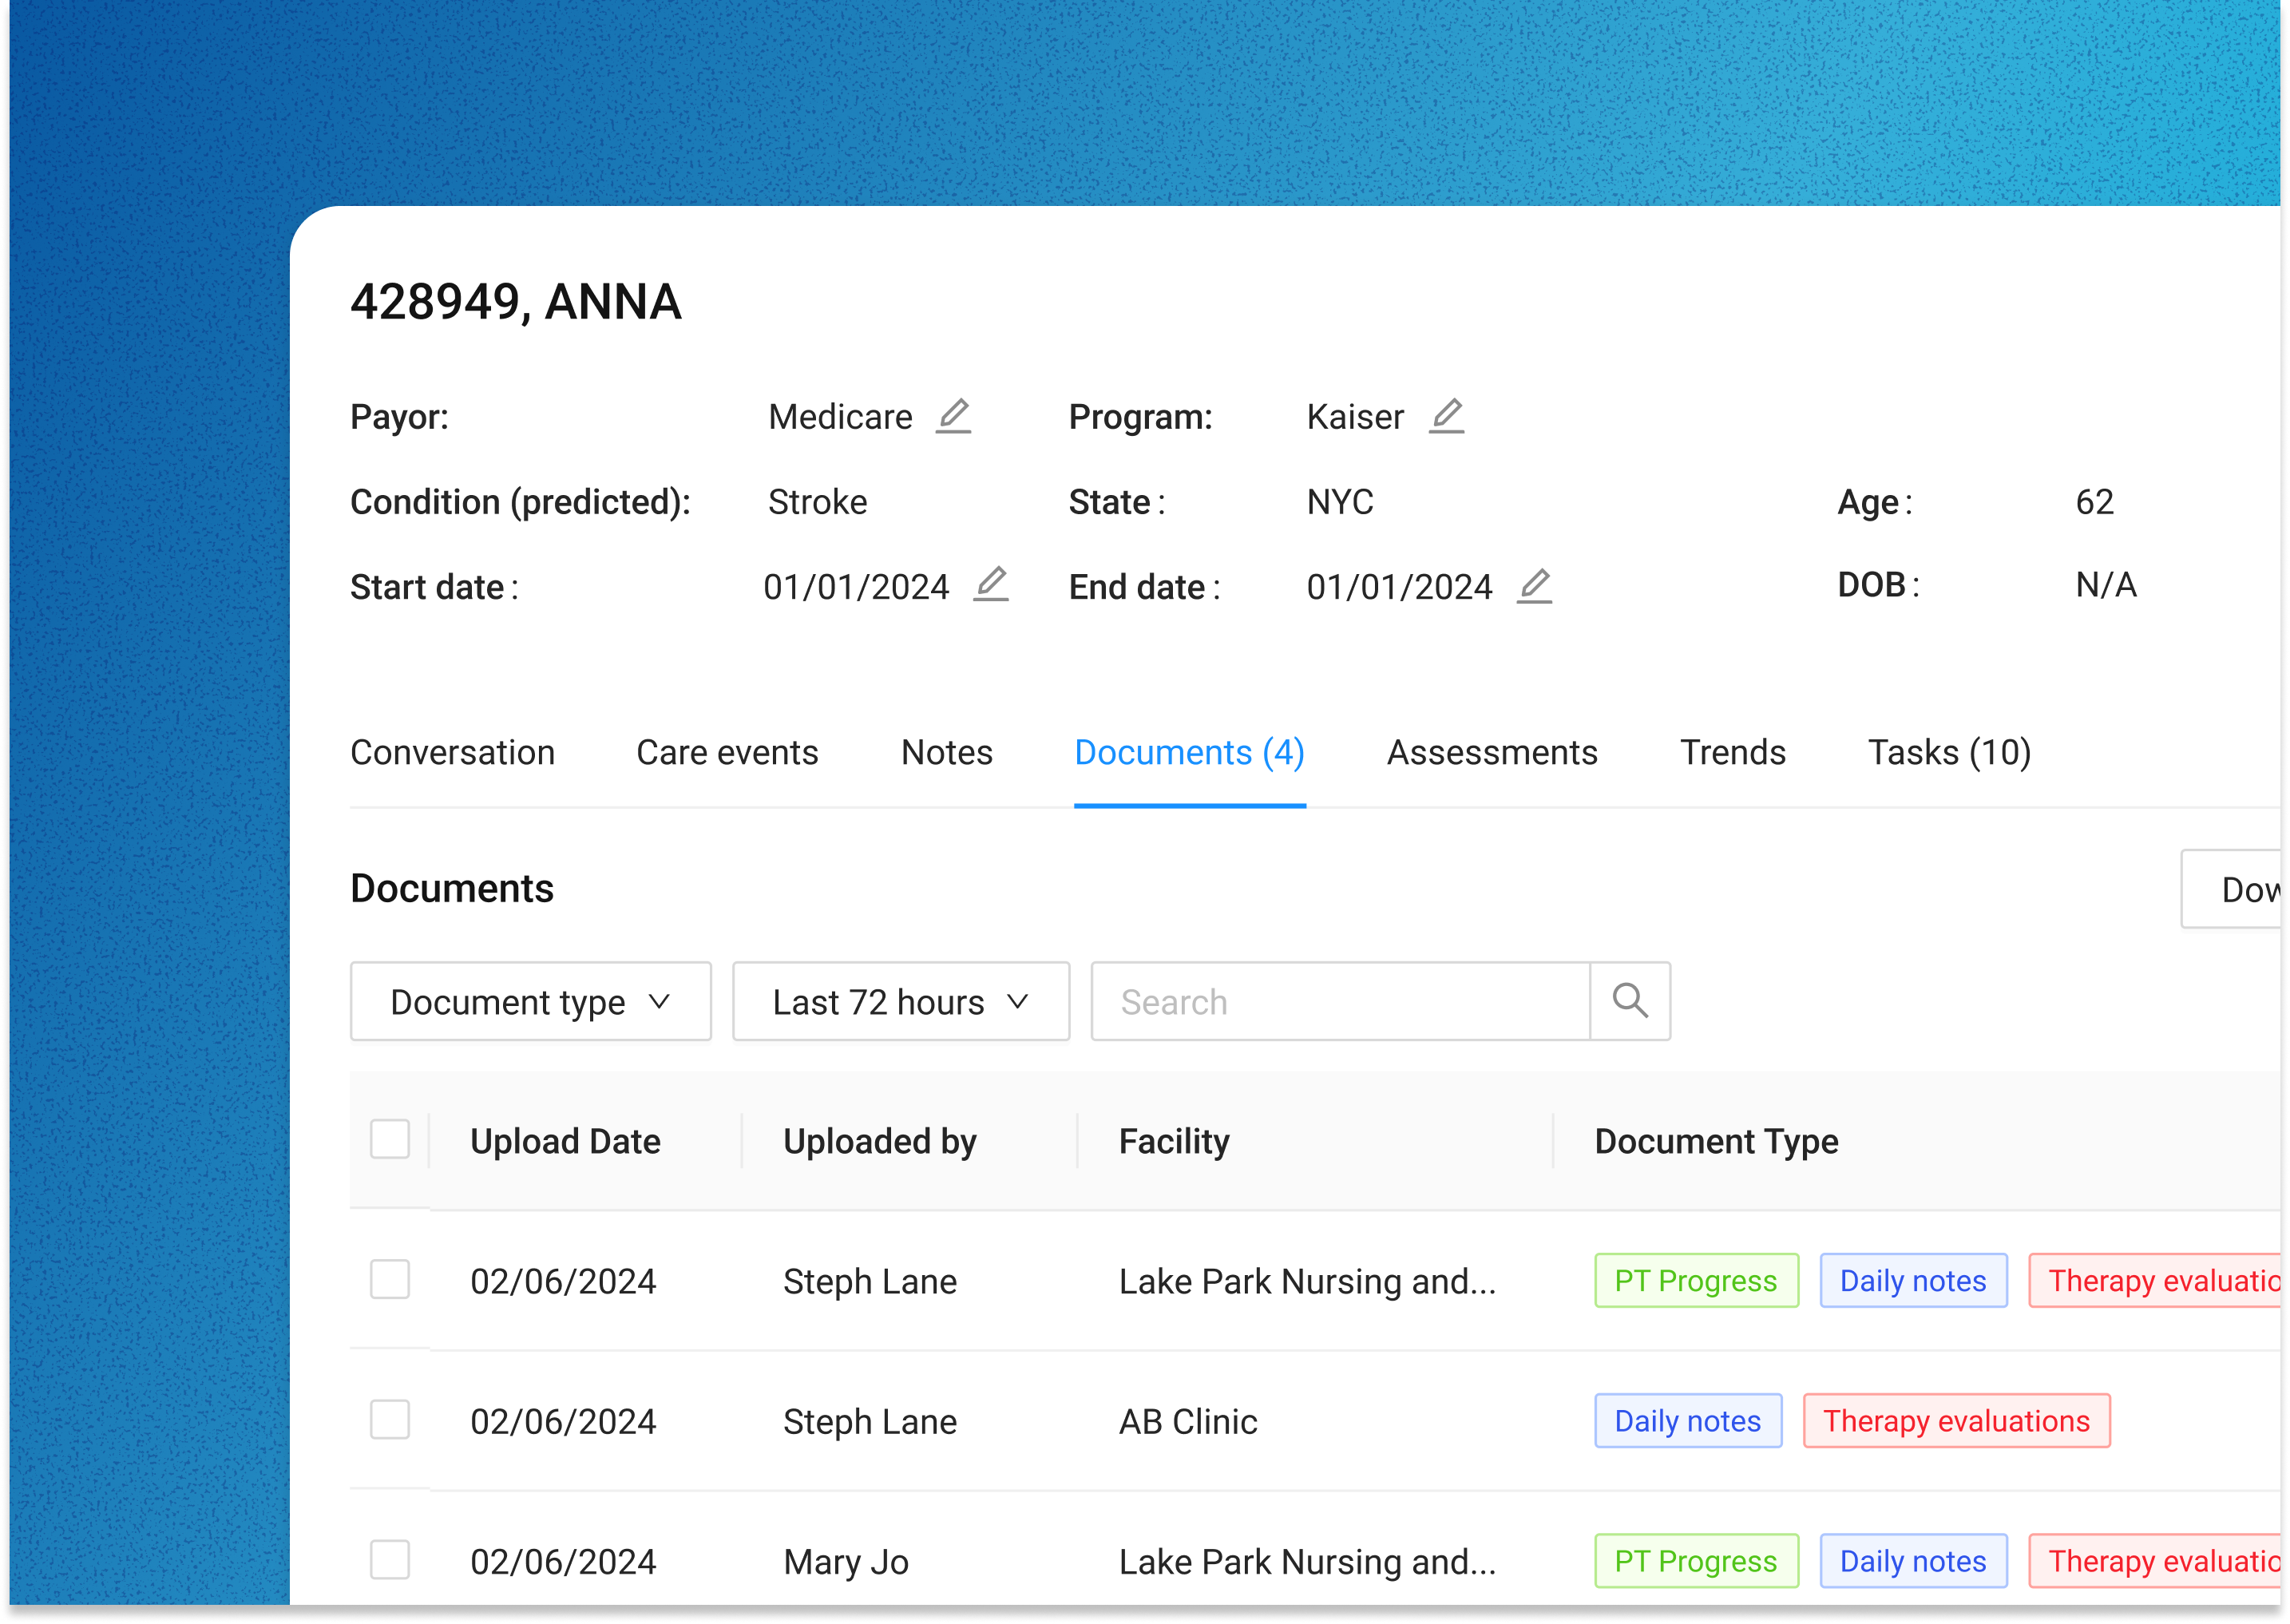The image size is (2290, 1624).
Task: Select the checkbox on Mary Jo's document row
Action: click(x=390, y=1560)
